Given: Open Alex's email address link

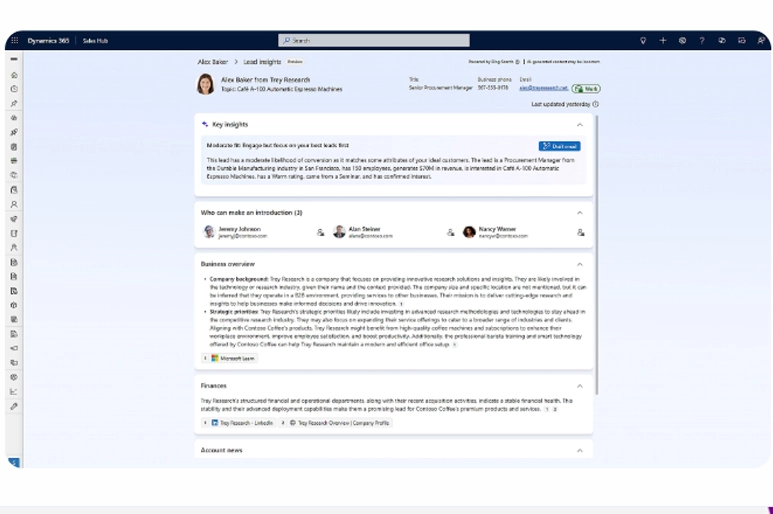Looking at the screenshot, I should click(543, 88).
